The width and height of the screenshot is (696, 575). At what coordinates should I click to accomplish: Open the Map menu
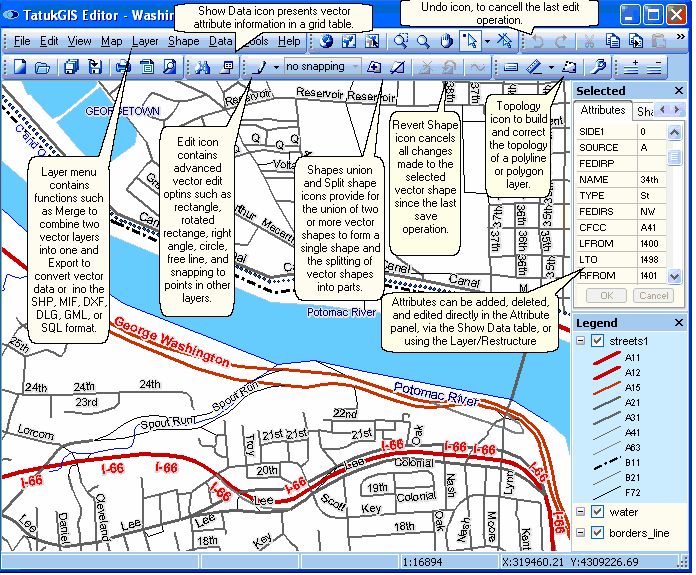pyautogui.click(x=111, y=41)
